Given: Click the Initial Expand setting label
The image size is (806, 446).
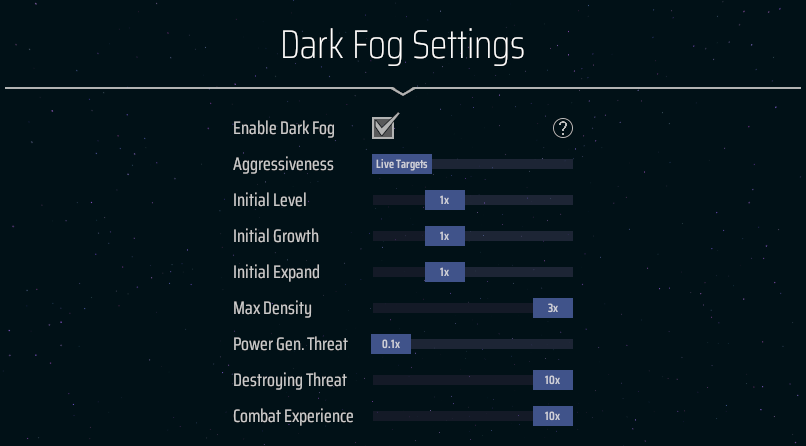Looking at the screenshot, I should (276, 272).
